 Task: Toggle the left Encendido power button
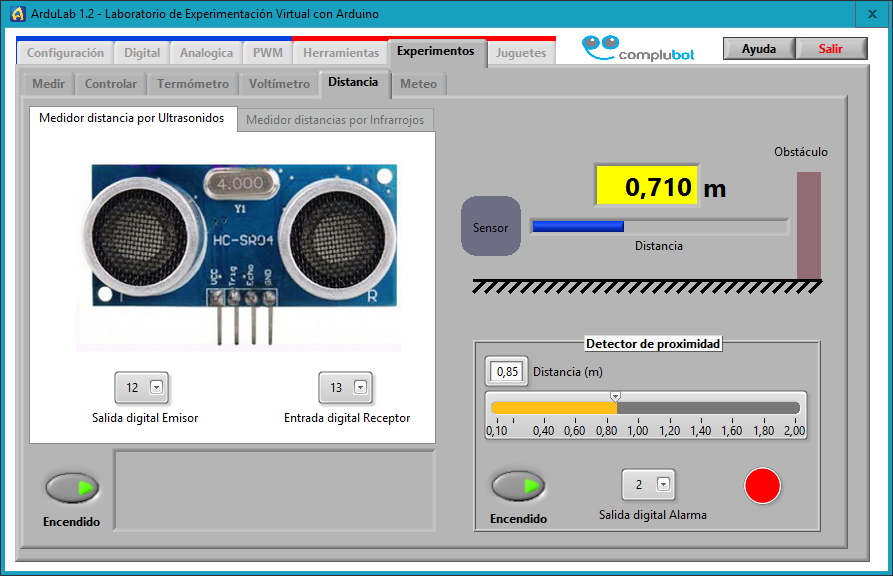coord(71,488)
